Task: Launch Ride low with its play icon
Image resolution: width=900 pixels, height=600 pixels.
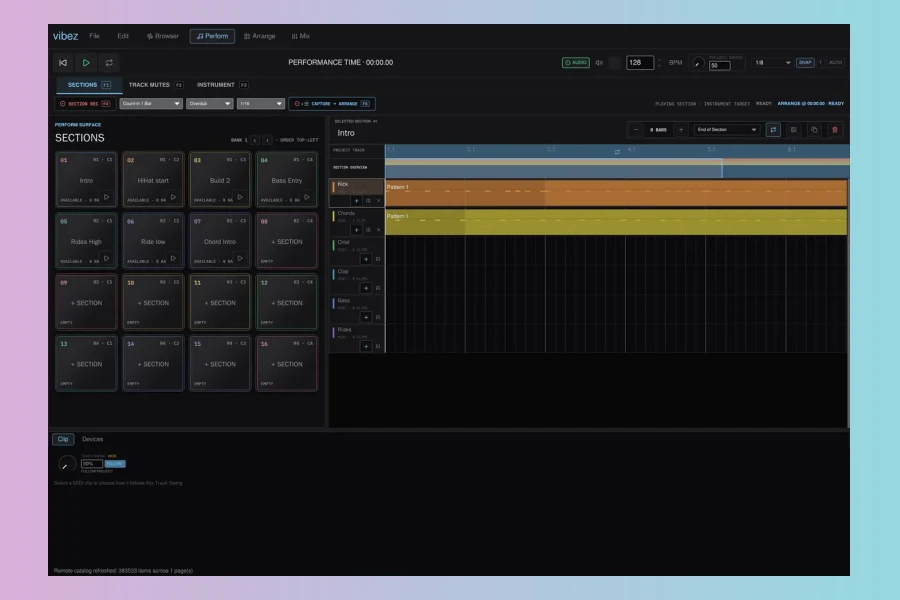Action: tap(173, 258)
